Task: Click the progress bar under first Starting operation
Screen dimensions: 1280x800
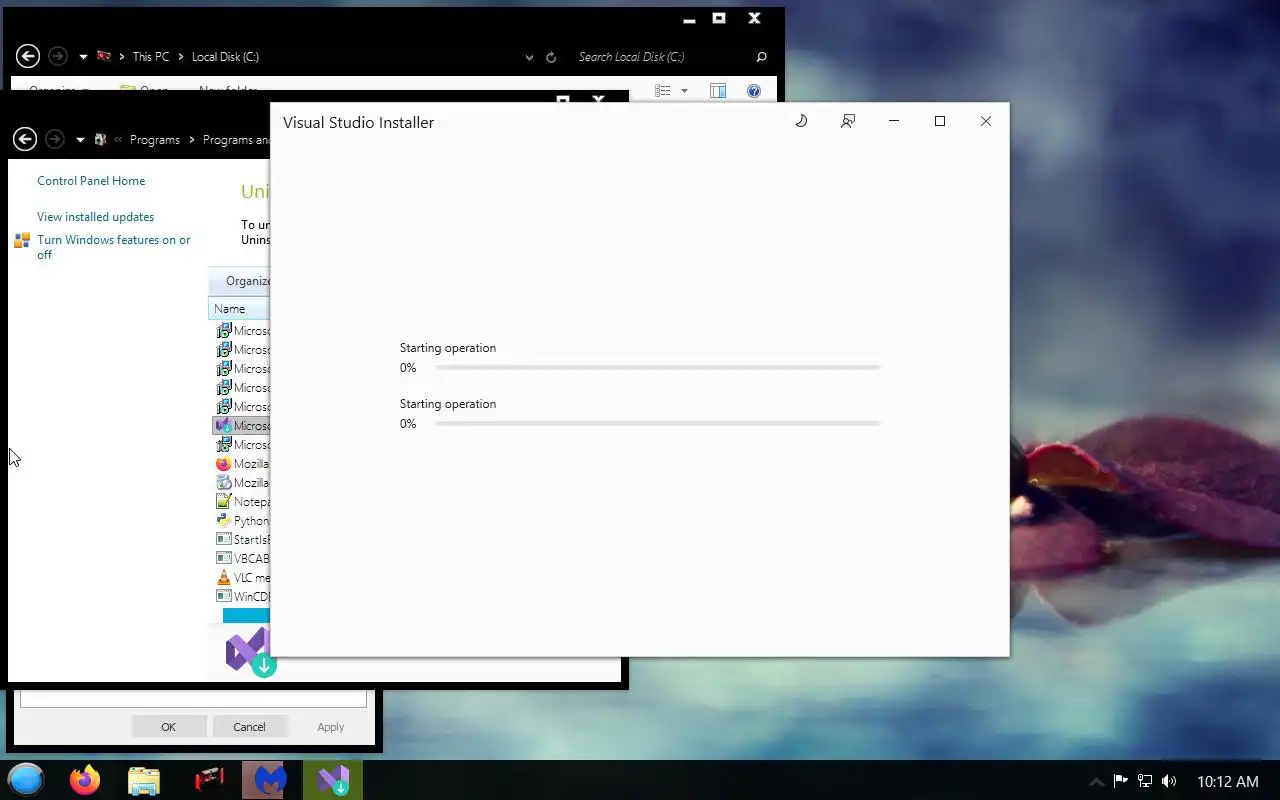Action: coord(657,368)
